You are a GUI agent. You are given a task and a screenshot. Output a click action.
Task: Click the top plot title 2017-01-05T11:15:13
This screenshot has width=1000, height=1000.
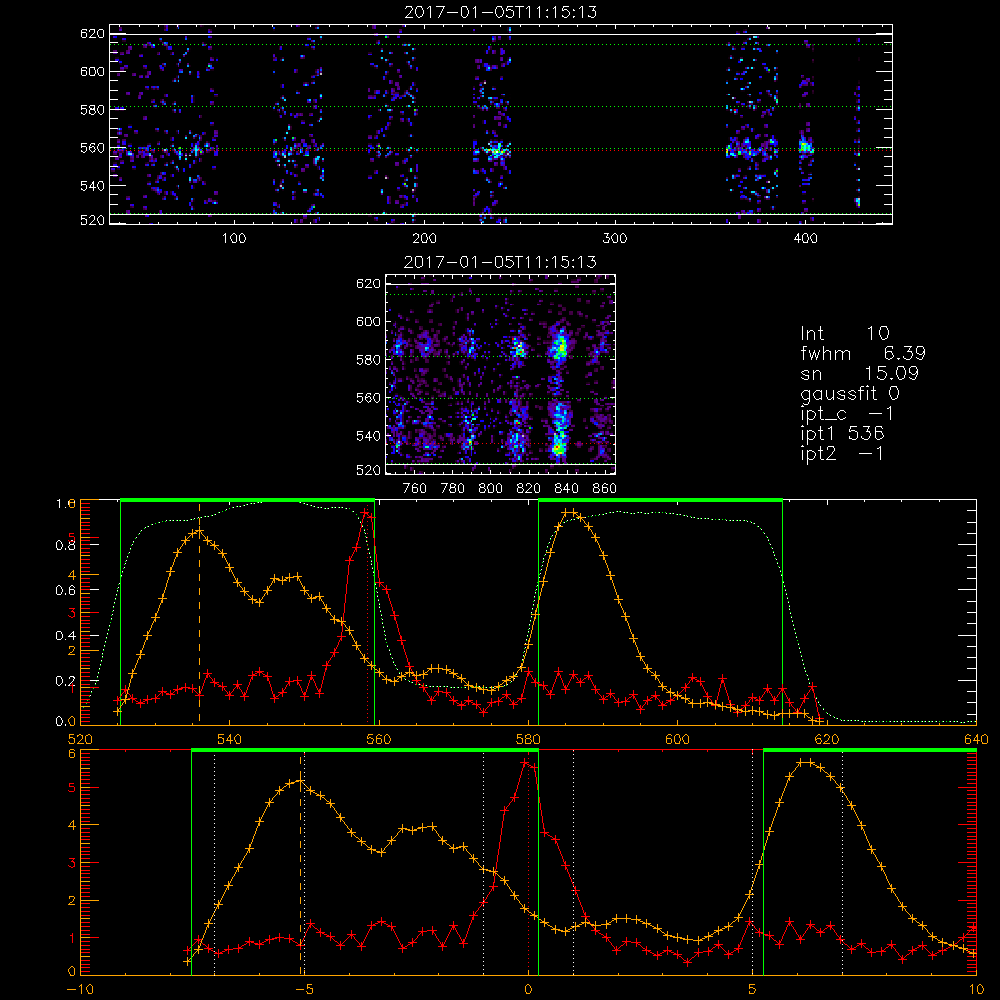(x=500, y=12)
